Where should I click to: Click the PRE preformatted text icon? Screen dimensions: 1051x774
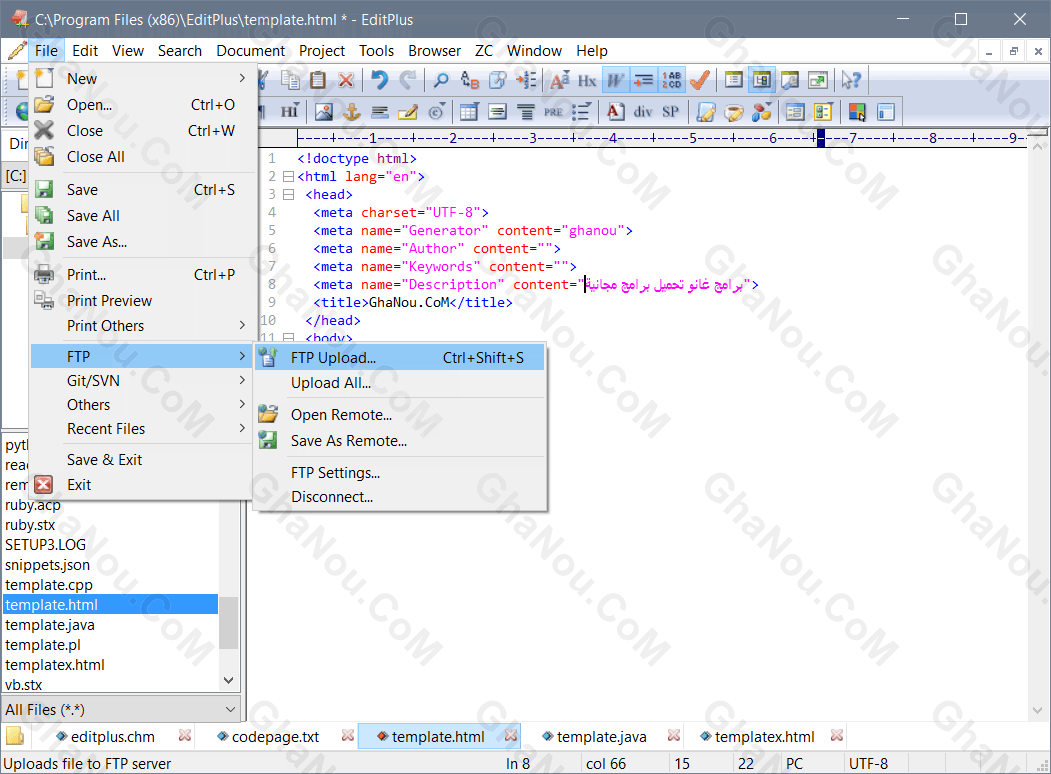pyautogui.click(x=553, y=112)
